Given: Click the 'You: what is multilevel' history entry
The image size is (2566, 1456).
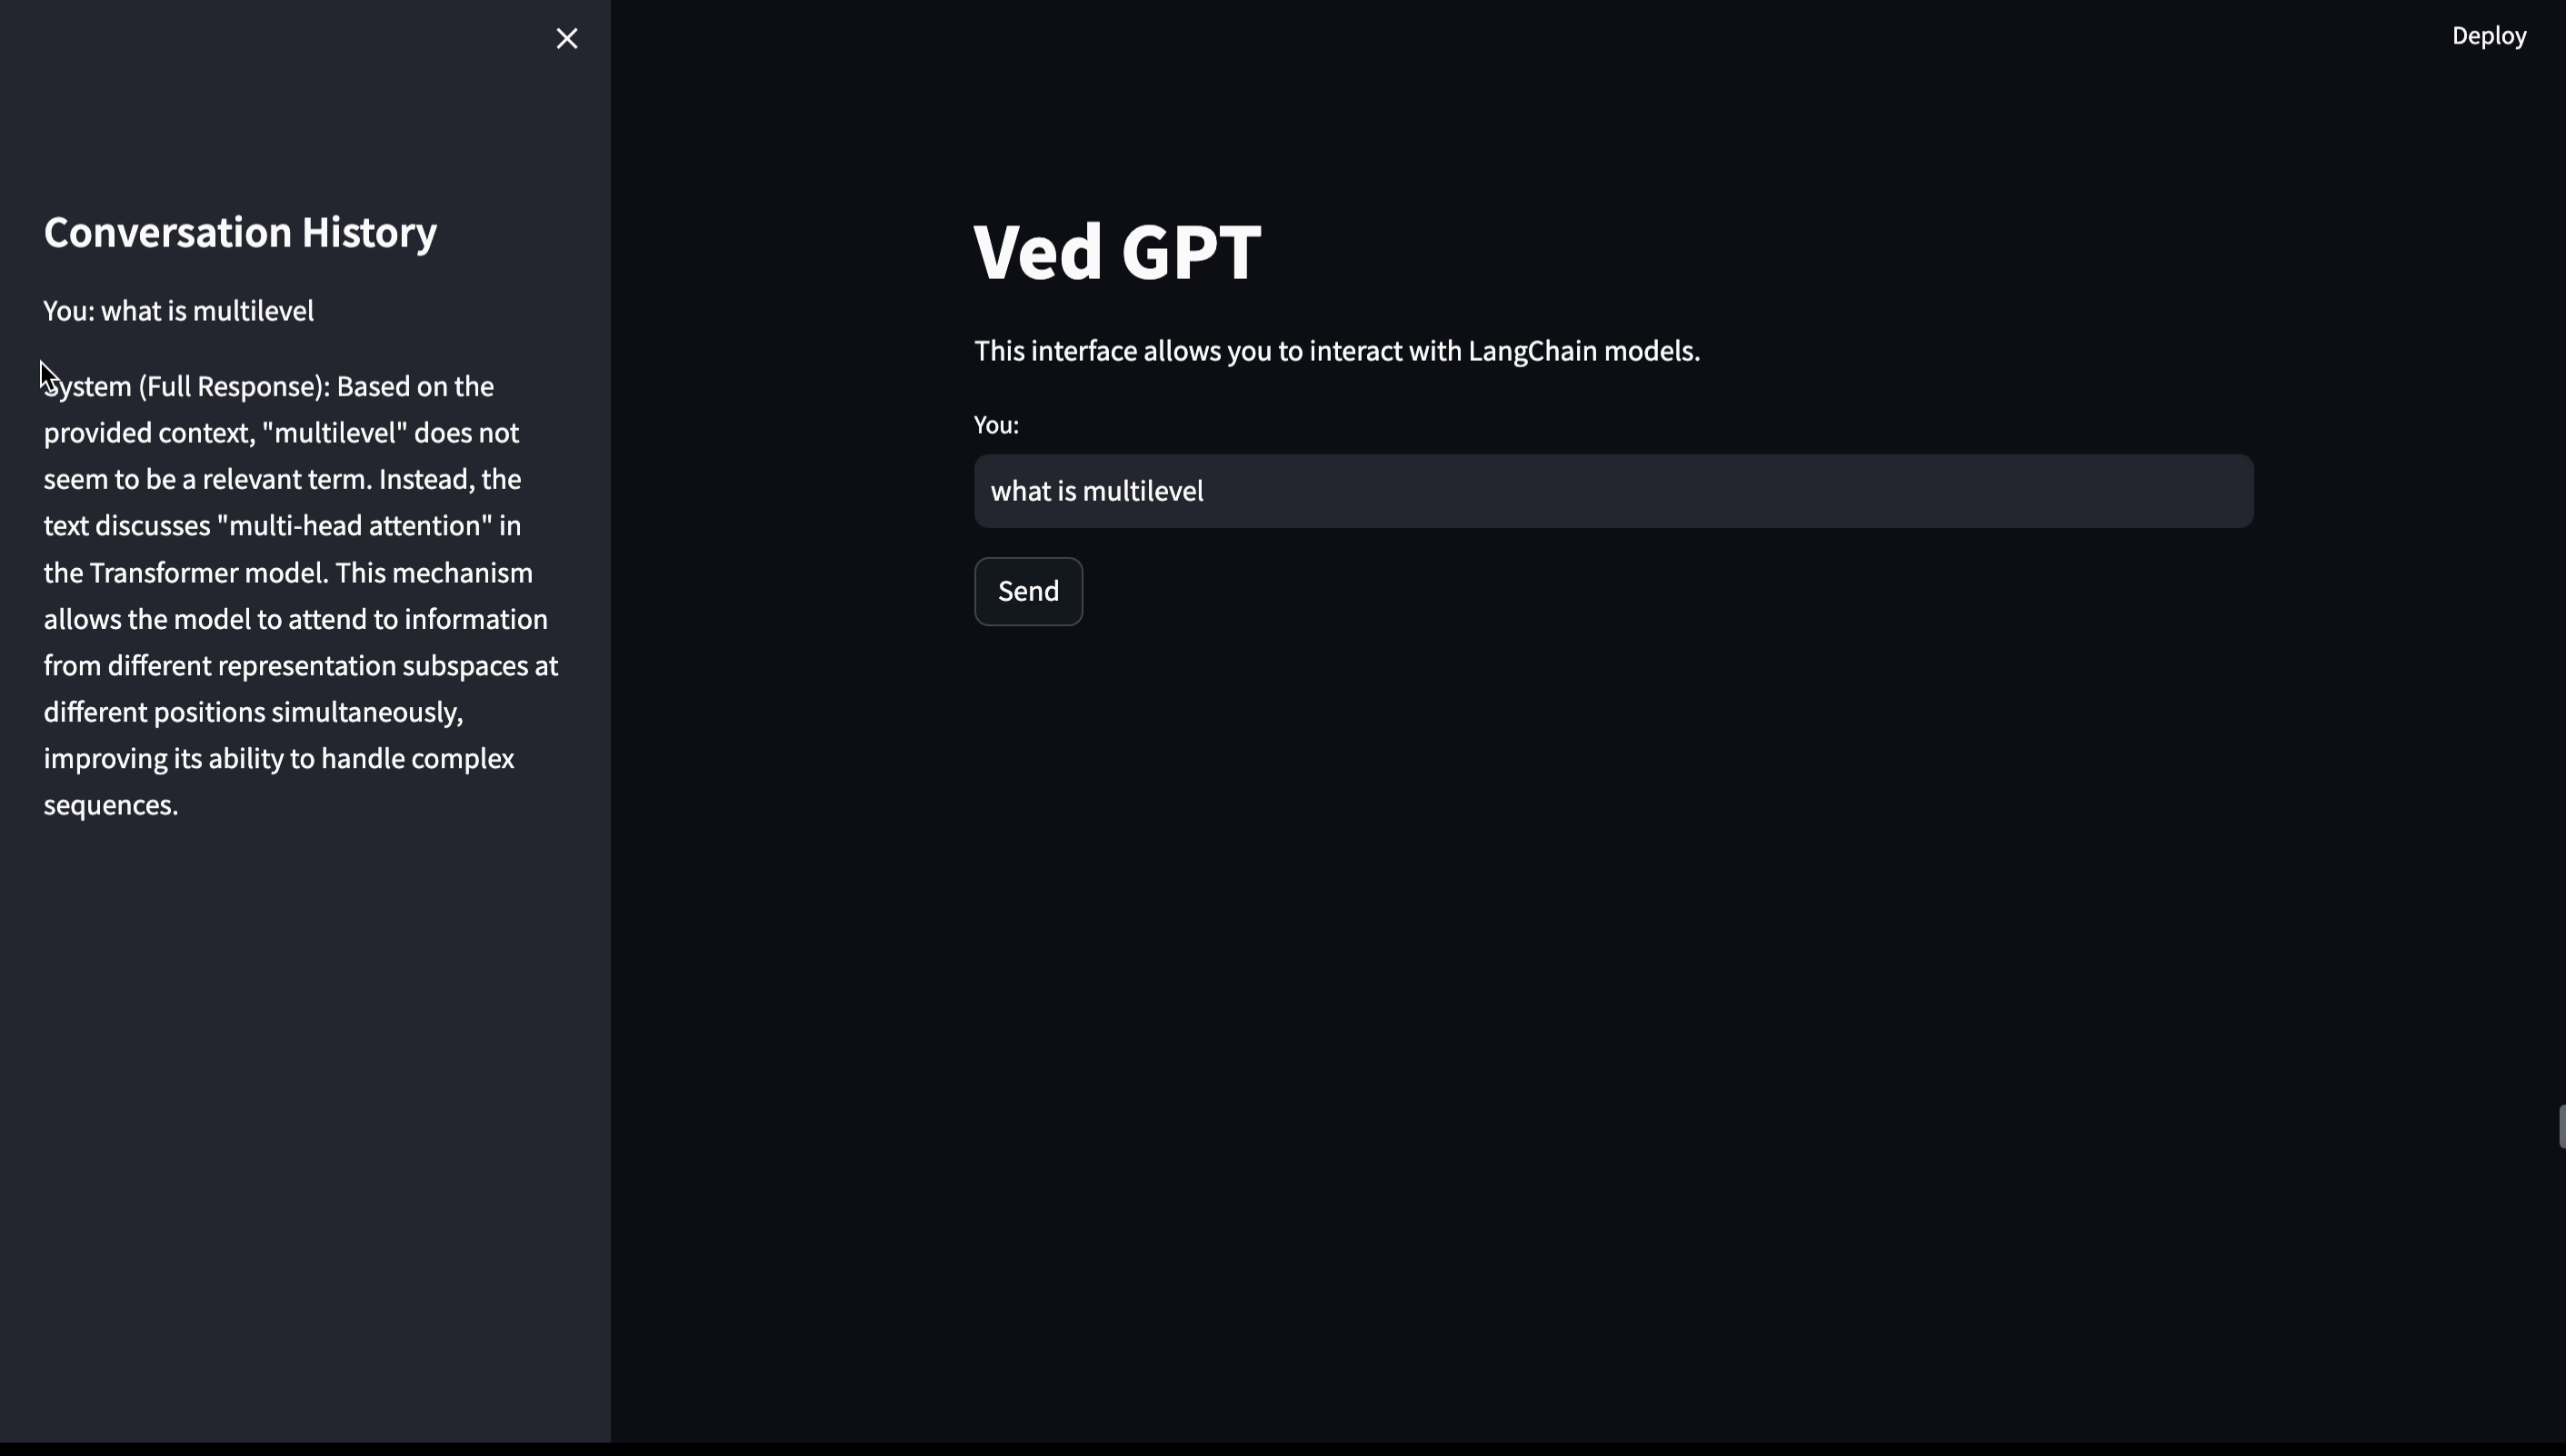Looking at the screenshot, I should 178,311.
